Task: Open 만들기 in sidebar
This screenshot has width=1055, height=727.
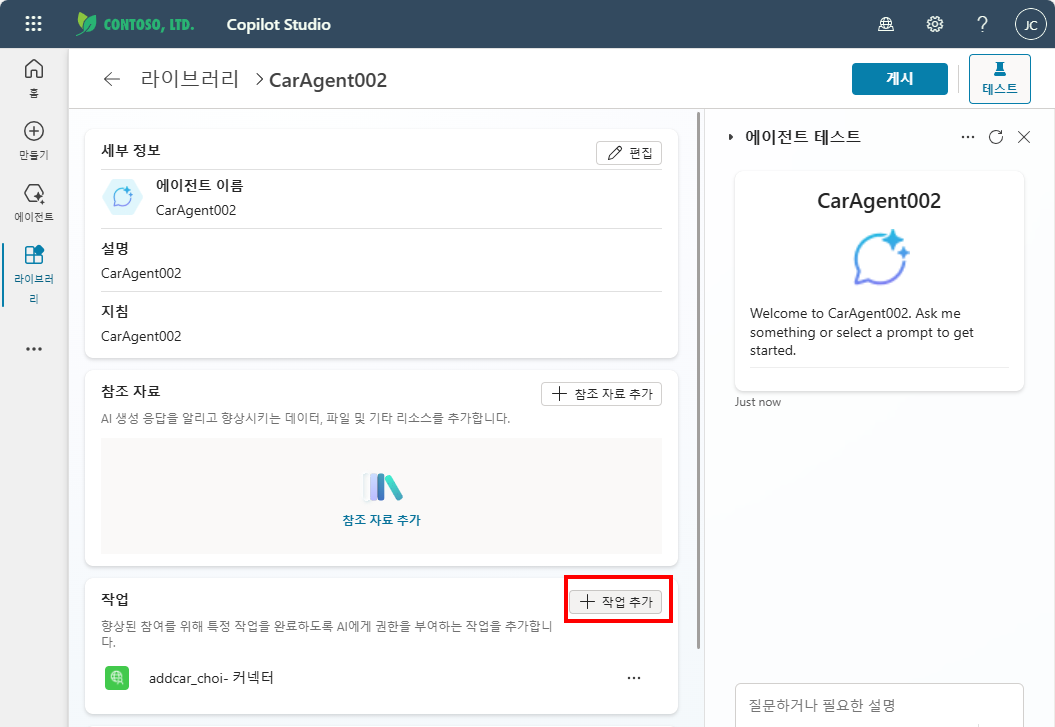Action: tap(34, 141)
